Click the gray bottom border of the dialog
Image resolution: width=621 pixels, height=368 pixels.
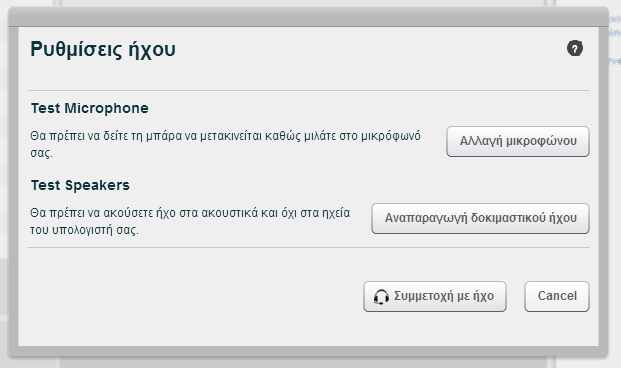tap(308, 351)
